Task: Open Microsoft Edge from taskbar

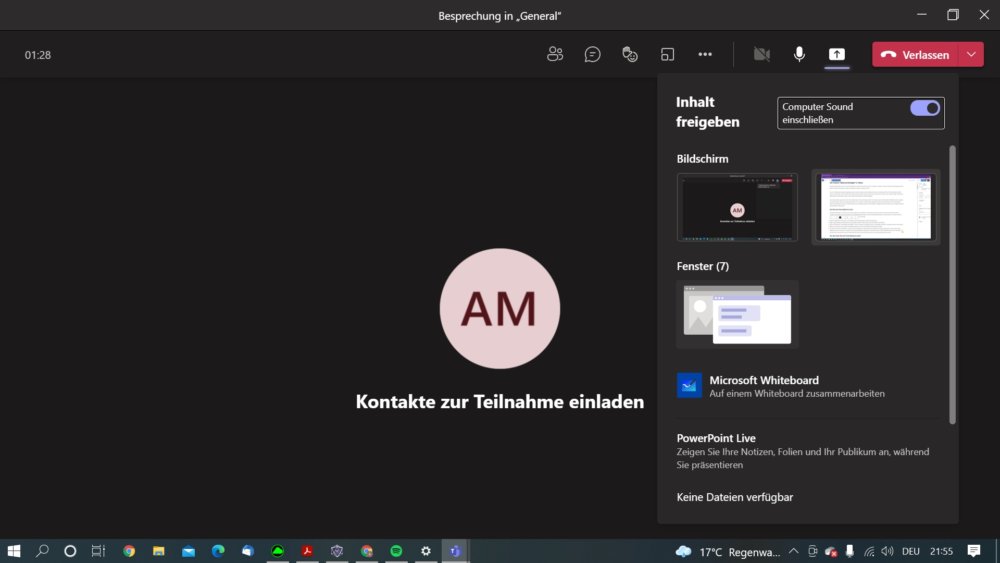Action: [218, 551]
